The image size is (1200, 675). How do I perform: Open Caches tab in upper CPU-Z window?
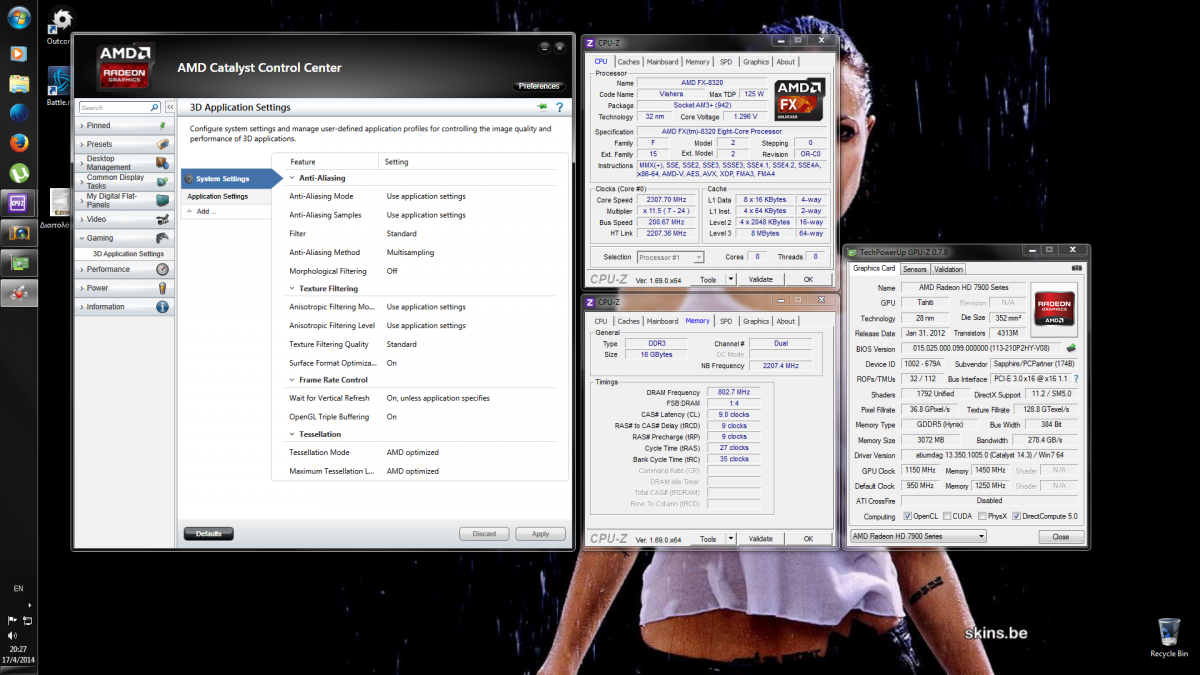point(628,62)
